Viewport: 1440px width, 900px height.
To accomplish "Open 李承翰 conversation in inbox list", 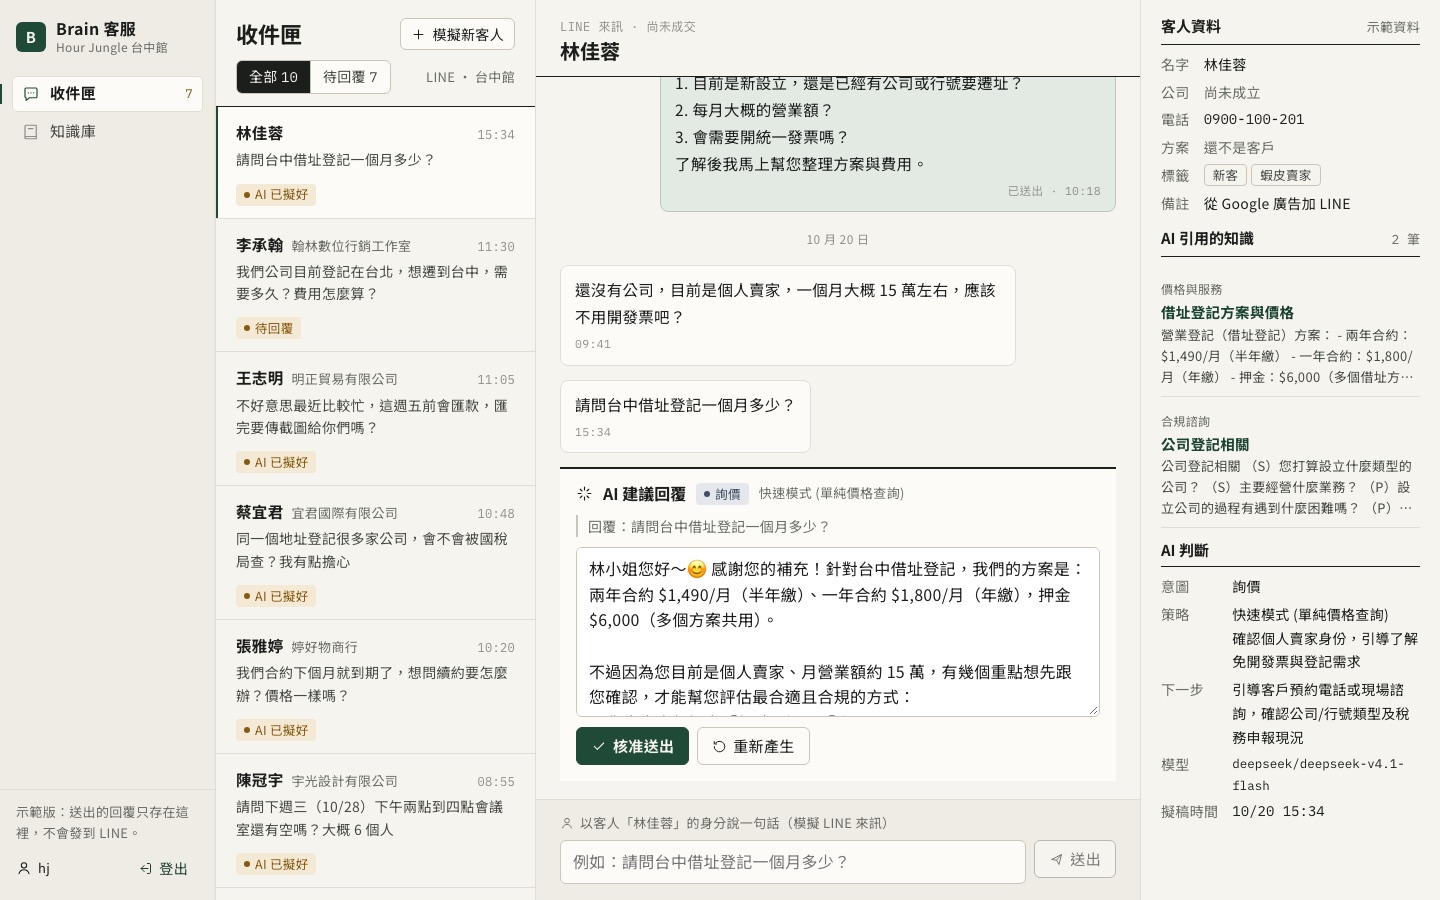I will [376, 285].
